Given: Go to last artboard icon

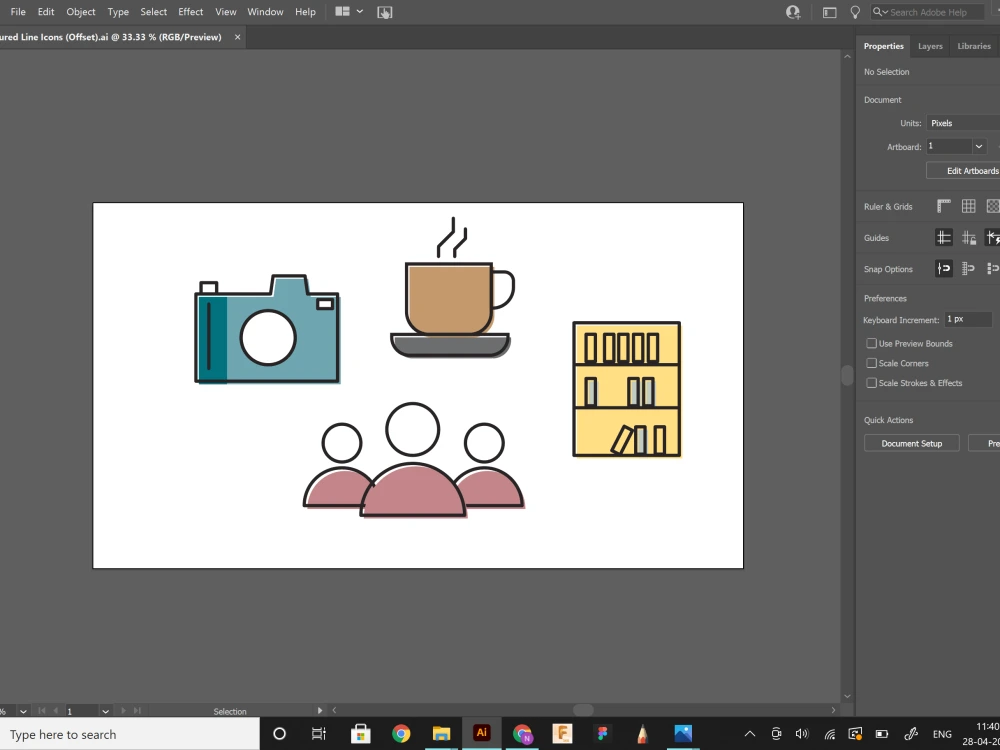Looking at the screenshot, I should tap(137, 710).
